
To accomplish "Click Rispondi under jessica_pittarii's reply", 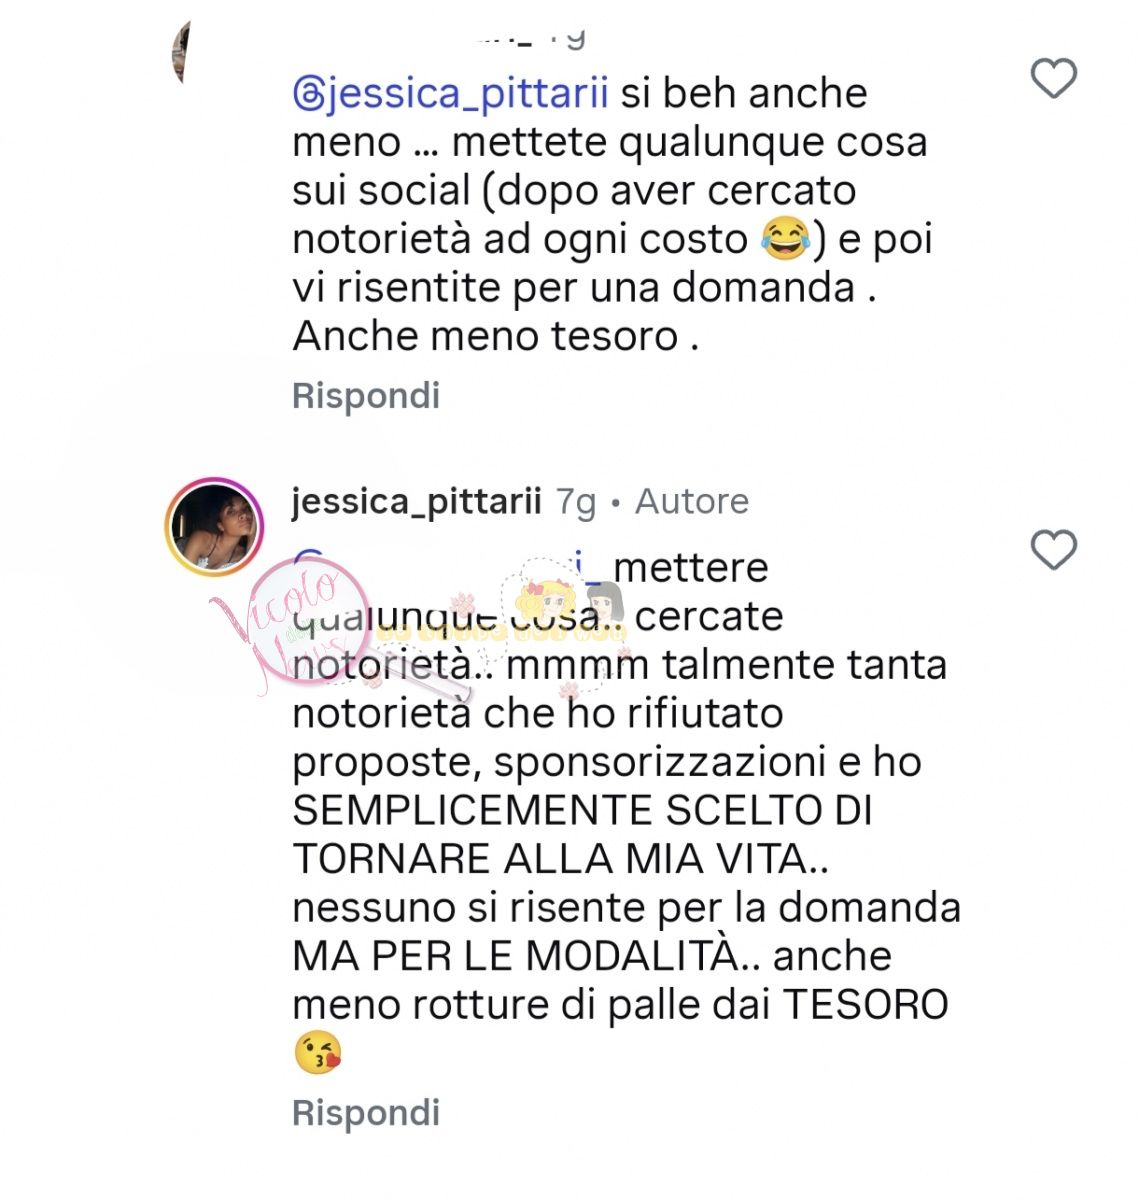I will [x=366, y=1113].
